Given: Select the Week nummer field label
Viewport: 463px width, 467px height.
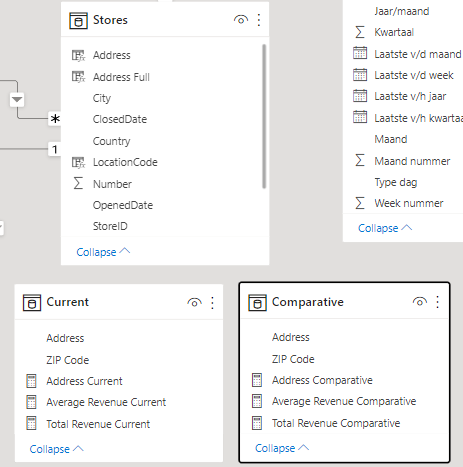Looking at the screenshot, I should tap(409, 203).
